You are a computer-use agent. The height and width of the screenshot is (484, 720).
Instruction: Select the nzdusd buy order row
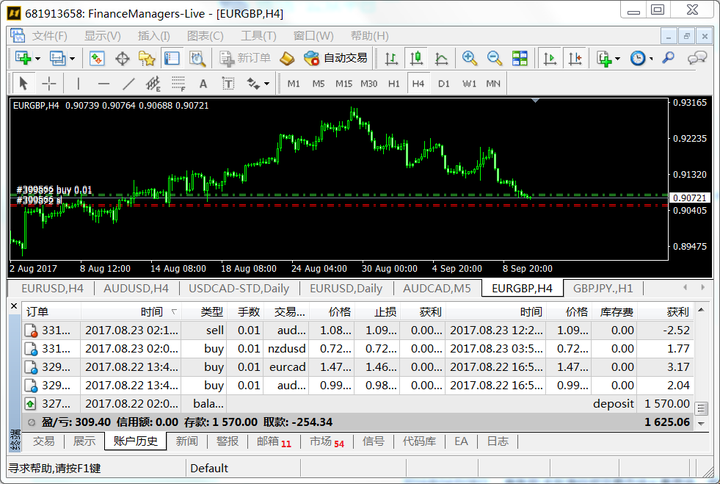click(358, 349)
